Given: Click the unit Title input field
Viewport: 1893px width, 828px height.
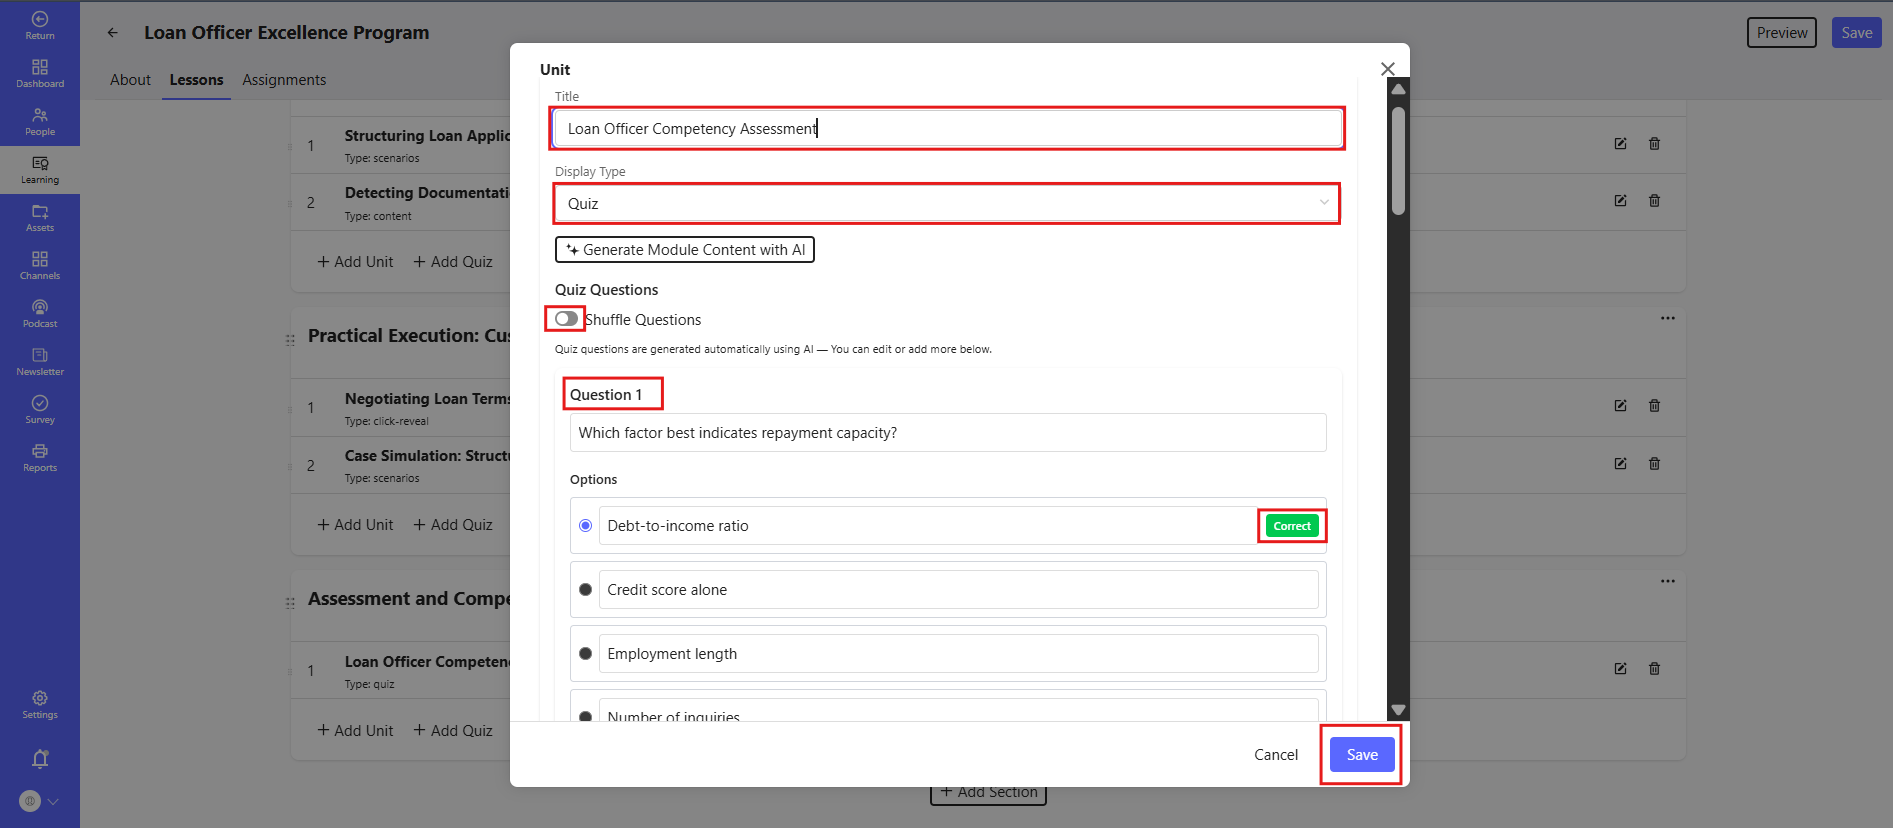Looking at the screenshot, I should [947, 129].
